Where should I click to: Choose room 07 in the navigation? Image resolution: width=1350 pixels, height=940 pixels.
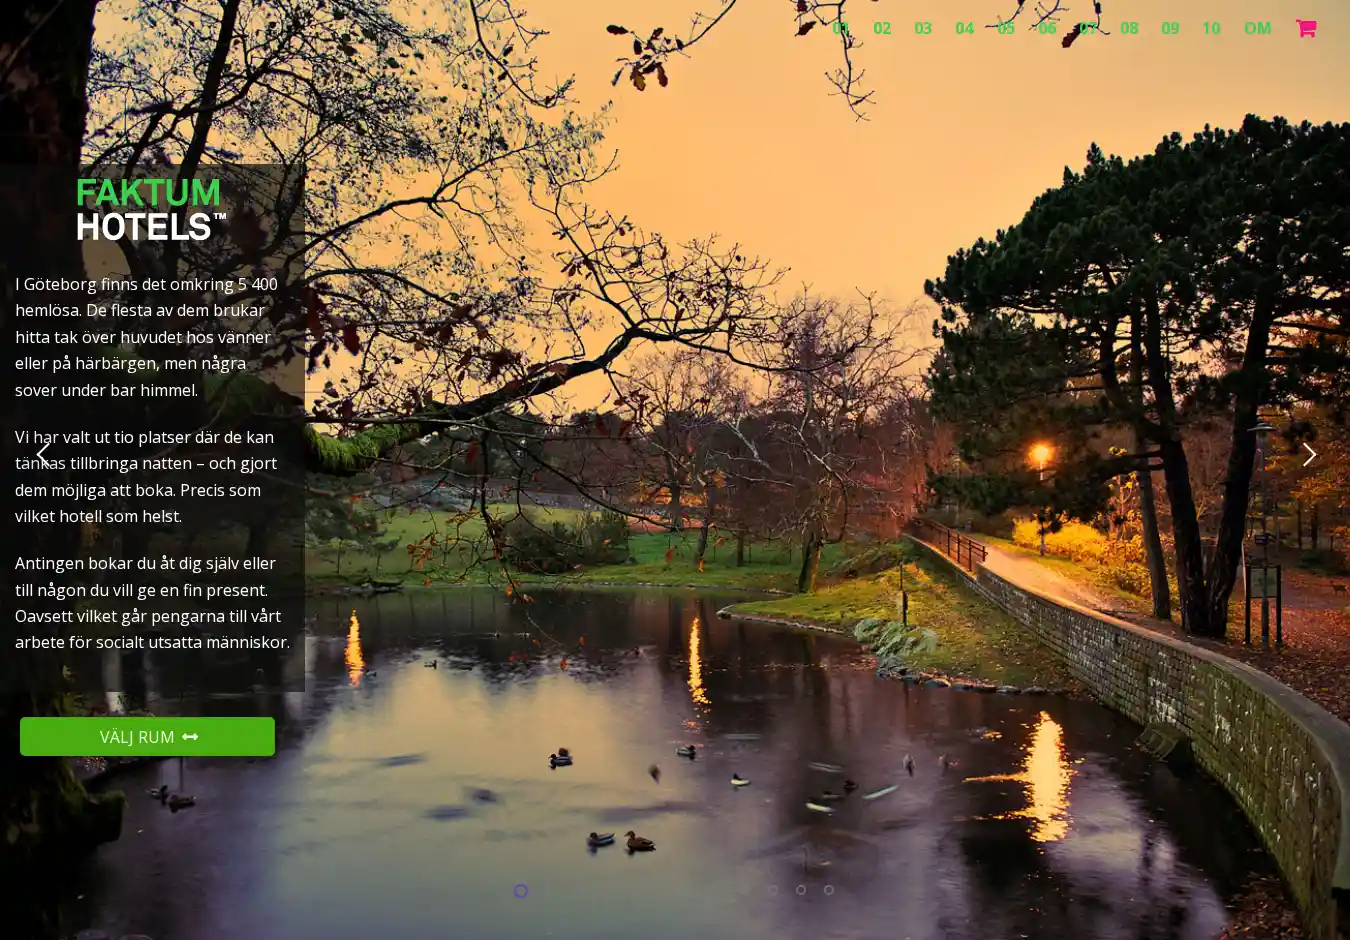pyautogui.click(x=1088, y=28)
